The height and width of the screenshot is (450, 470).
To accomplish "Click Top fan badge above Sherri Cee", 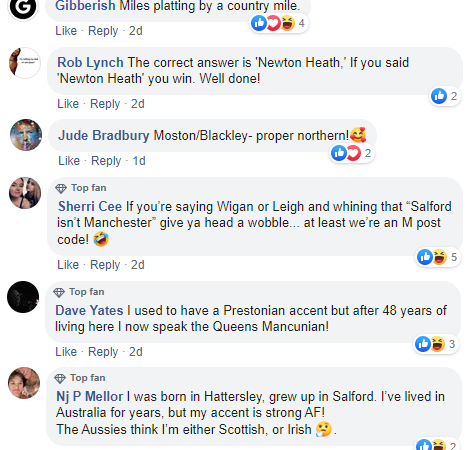I will pyautogui.click(x=81, y=188).
